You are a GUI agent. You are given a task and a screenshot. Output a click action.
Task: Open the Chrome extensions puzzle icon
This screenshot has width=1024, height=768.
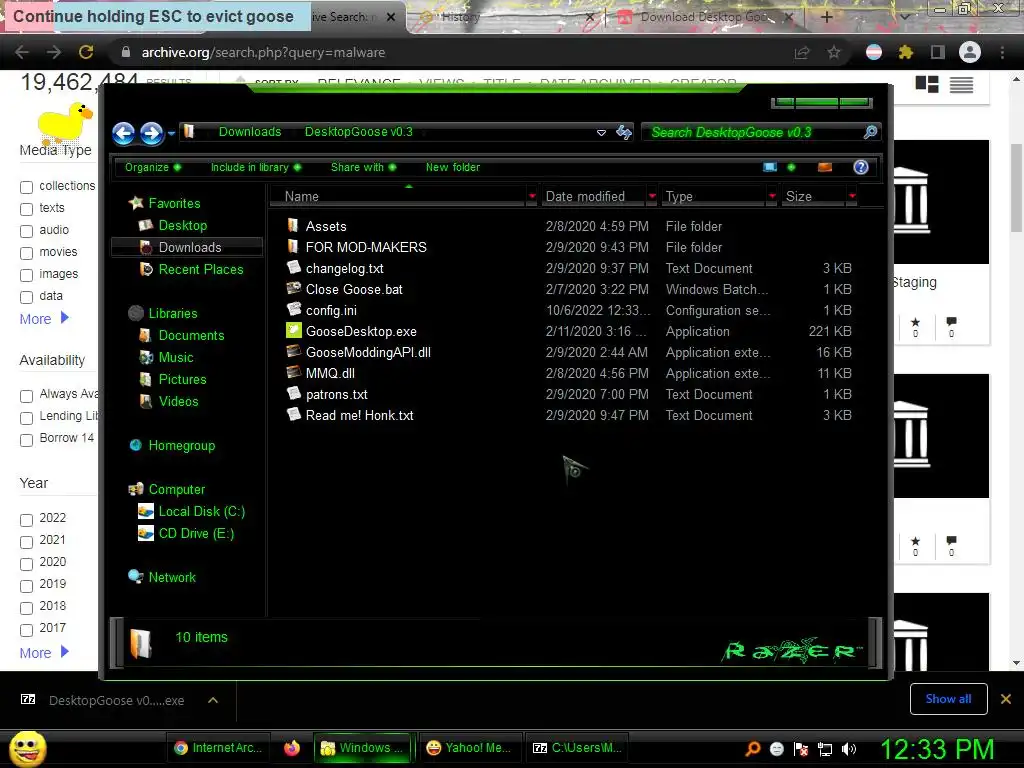[x=905, y=52]
